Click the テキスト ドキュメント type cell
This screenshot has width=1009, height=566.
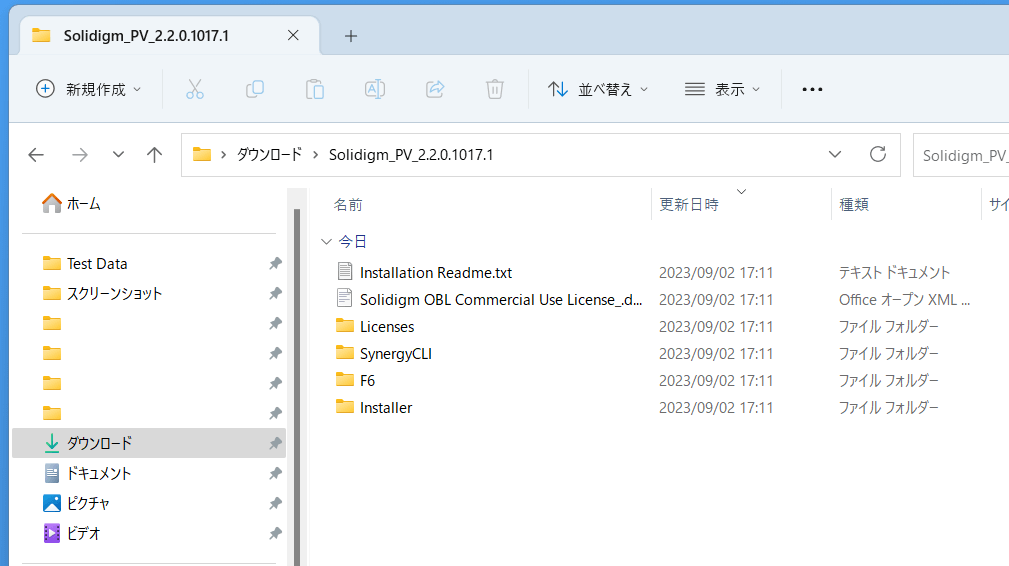coord(894,273)
